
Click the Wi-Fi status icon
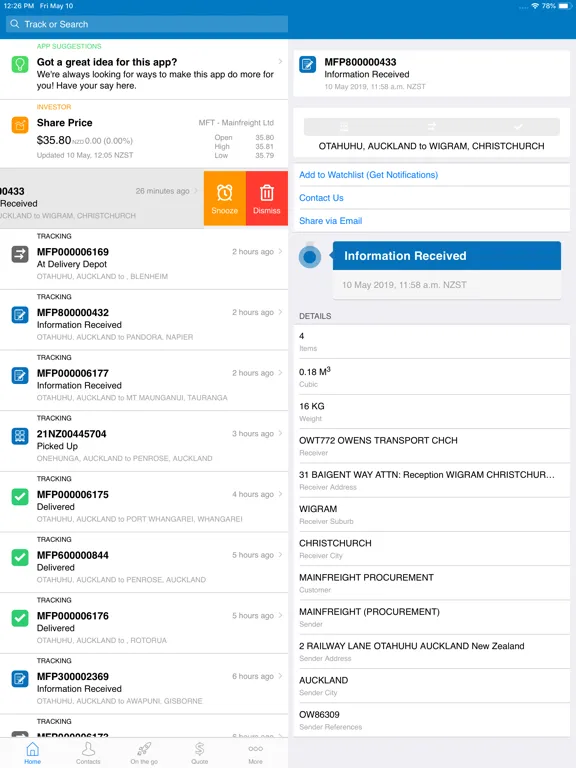(x=535, y=6)
